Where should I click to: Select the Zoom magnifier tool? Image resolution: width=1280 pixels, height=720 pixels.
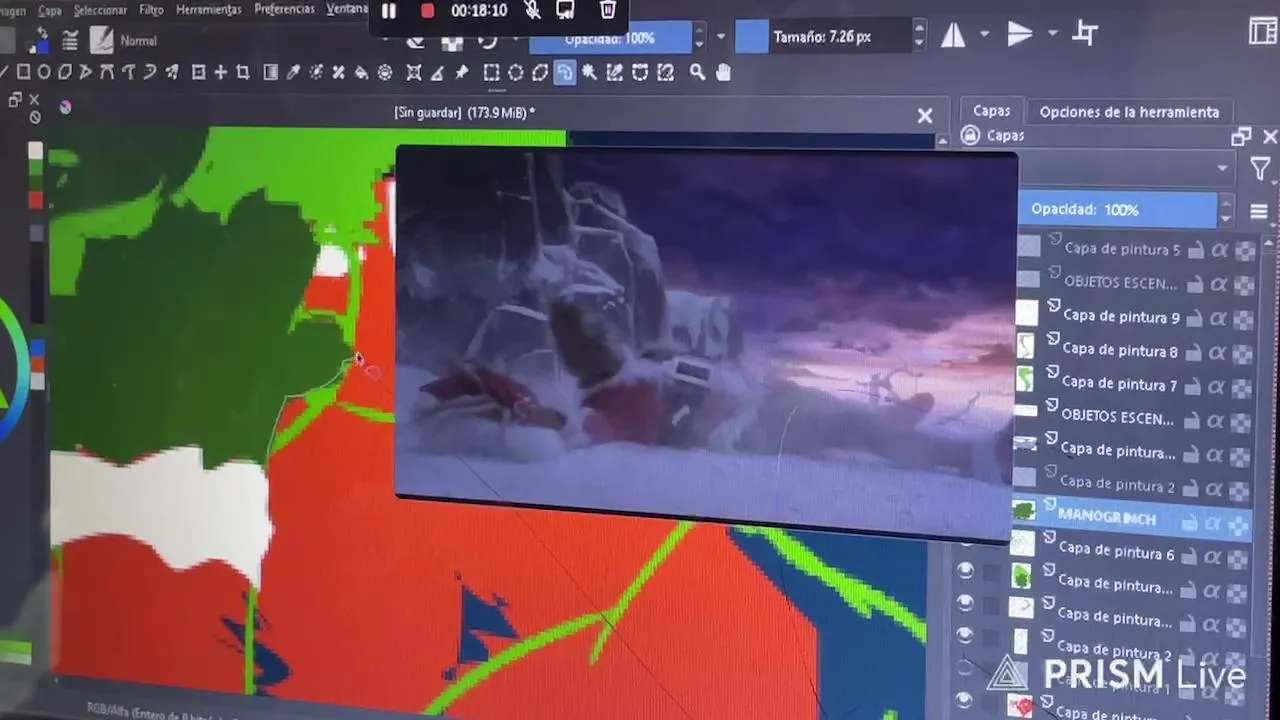click(697, 72)
